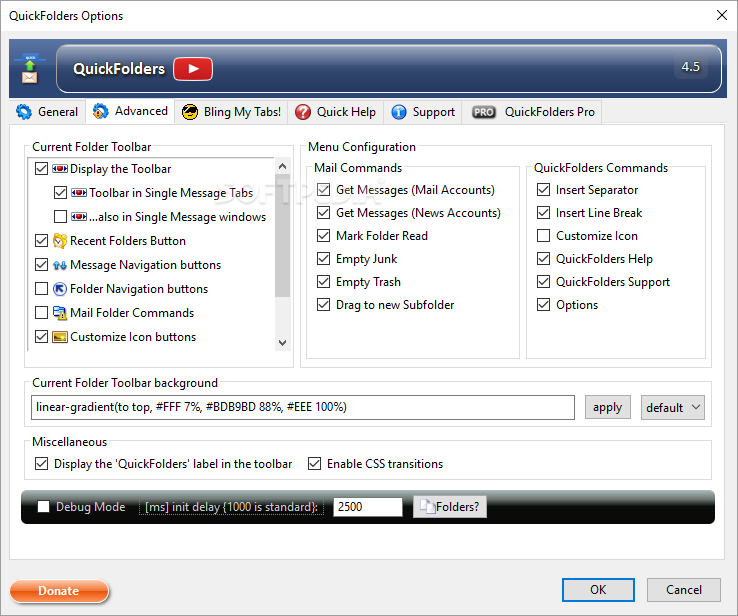Toggle Recent Folders Button checkbox
This screenshot has height=616, width=738.
click(41, 240)
